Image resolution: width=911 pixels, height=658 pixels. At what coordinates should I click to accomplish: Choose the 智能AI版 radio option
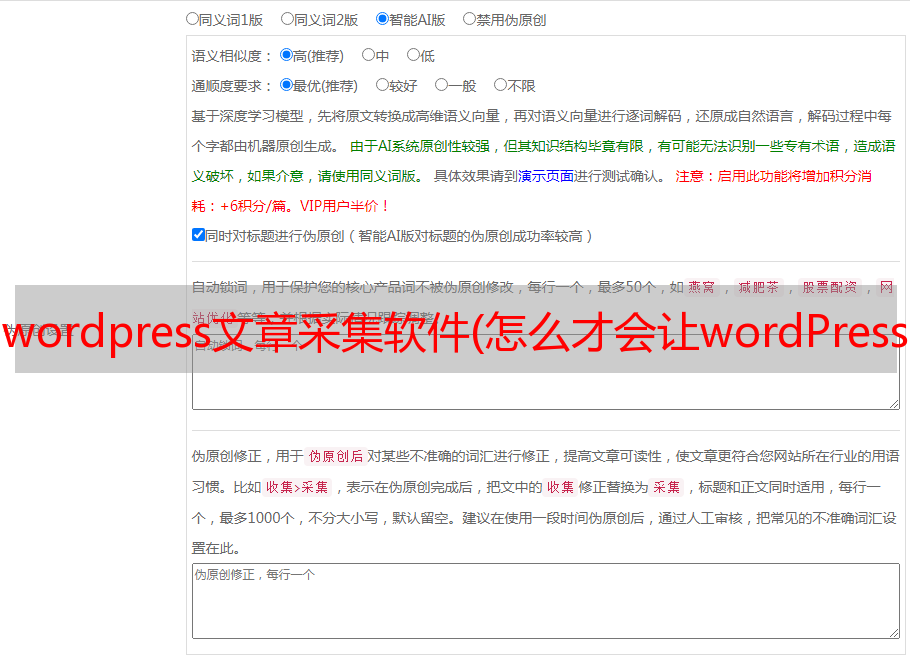(x=382, y=19)
